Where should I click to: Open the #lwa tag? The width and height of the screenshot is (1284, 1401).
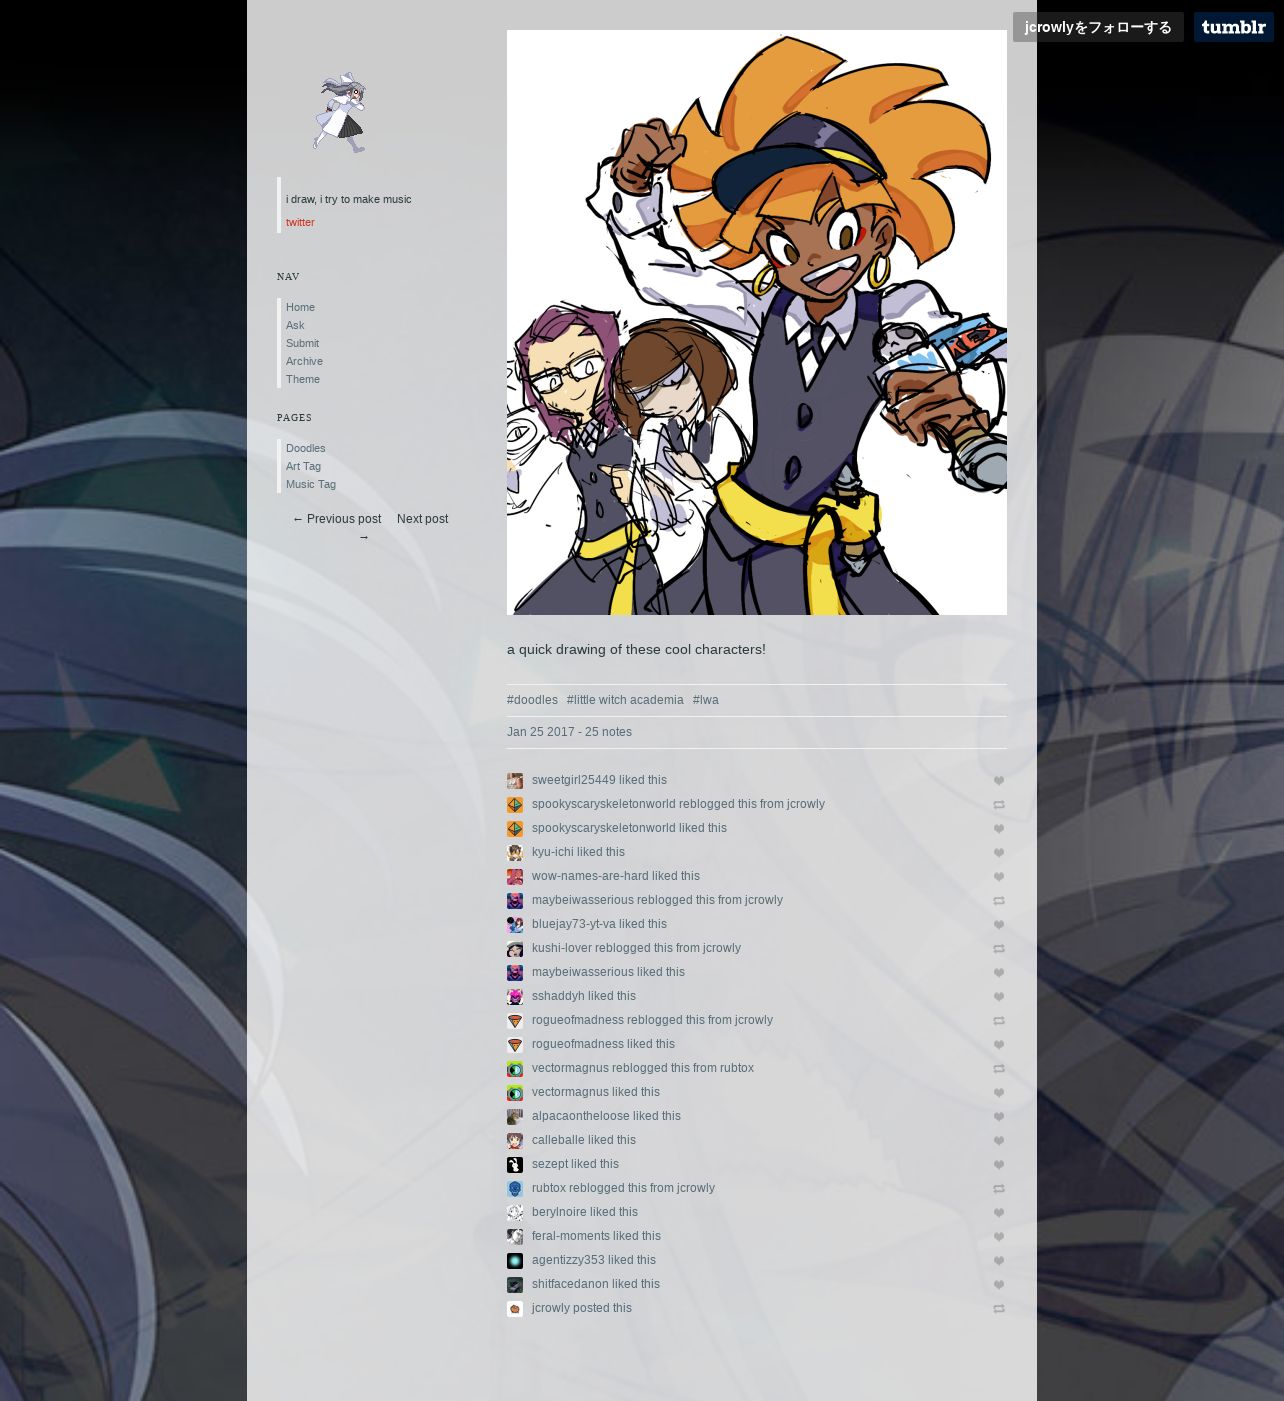[x=706, y=700]
